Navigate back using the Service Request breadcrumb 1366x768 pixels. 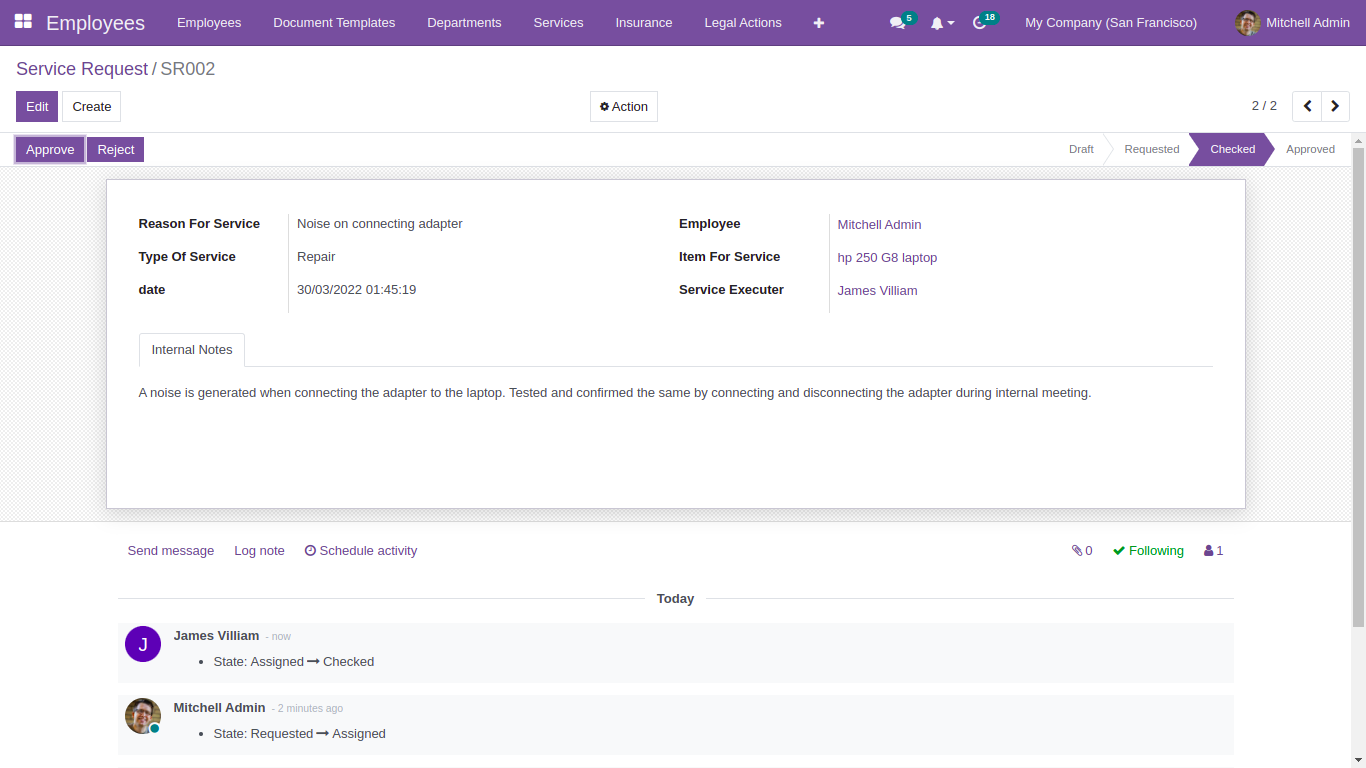click(x=81, y=69)
